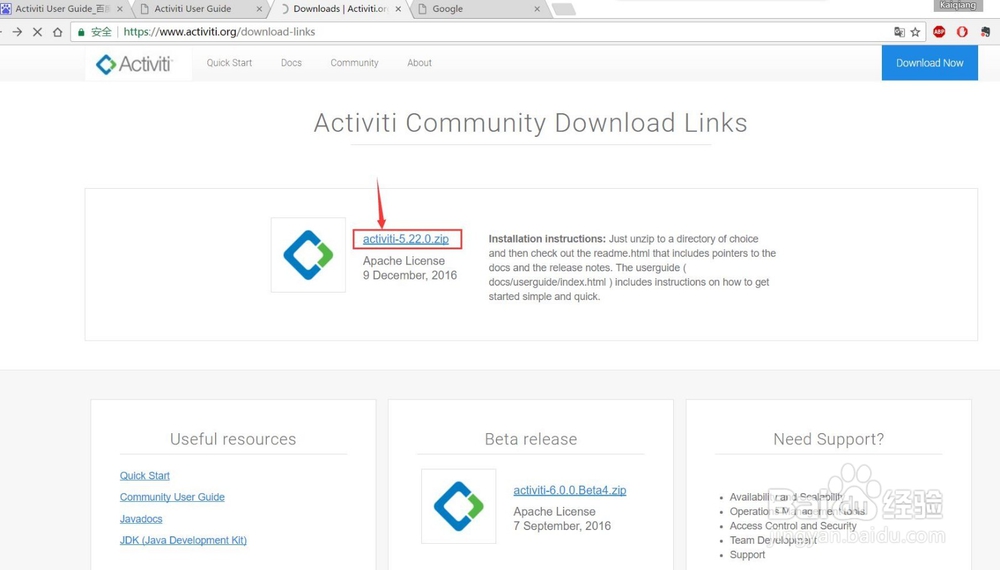Click the 'Need Support?' heading
This screenshot has width=1000, height=570.
click(x=828, y=439)
